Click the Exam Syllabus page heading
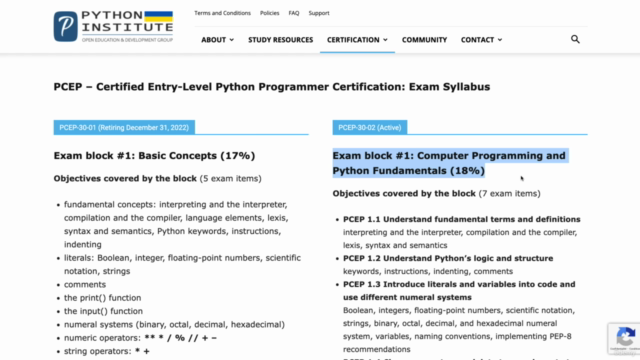Screen dimensions: 640x360 (x=272, y=87)
